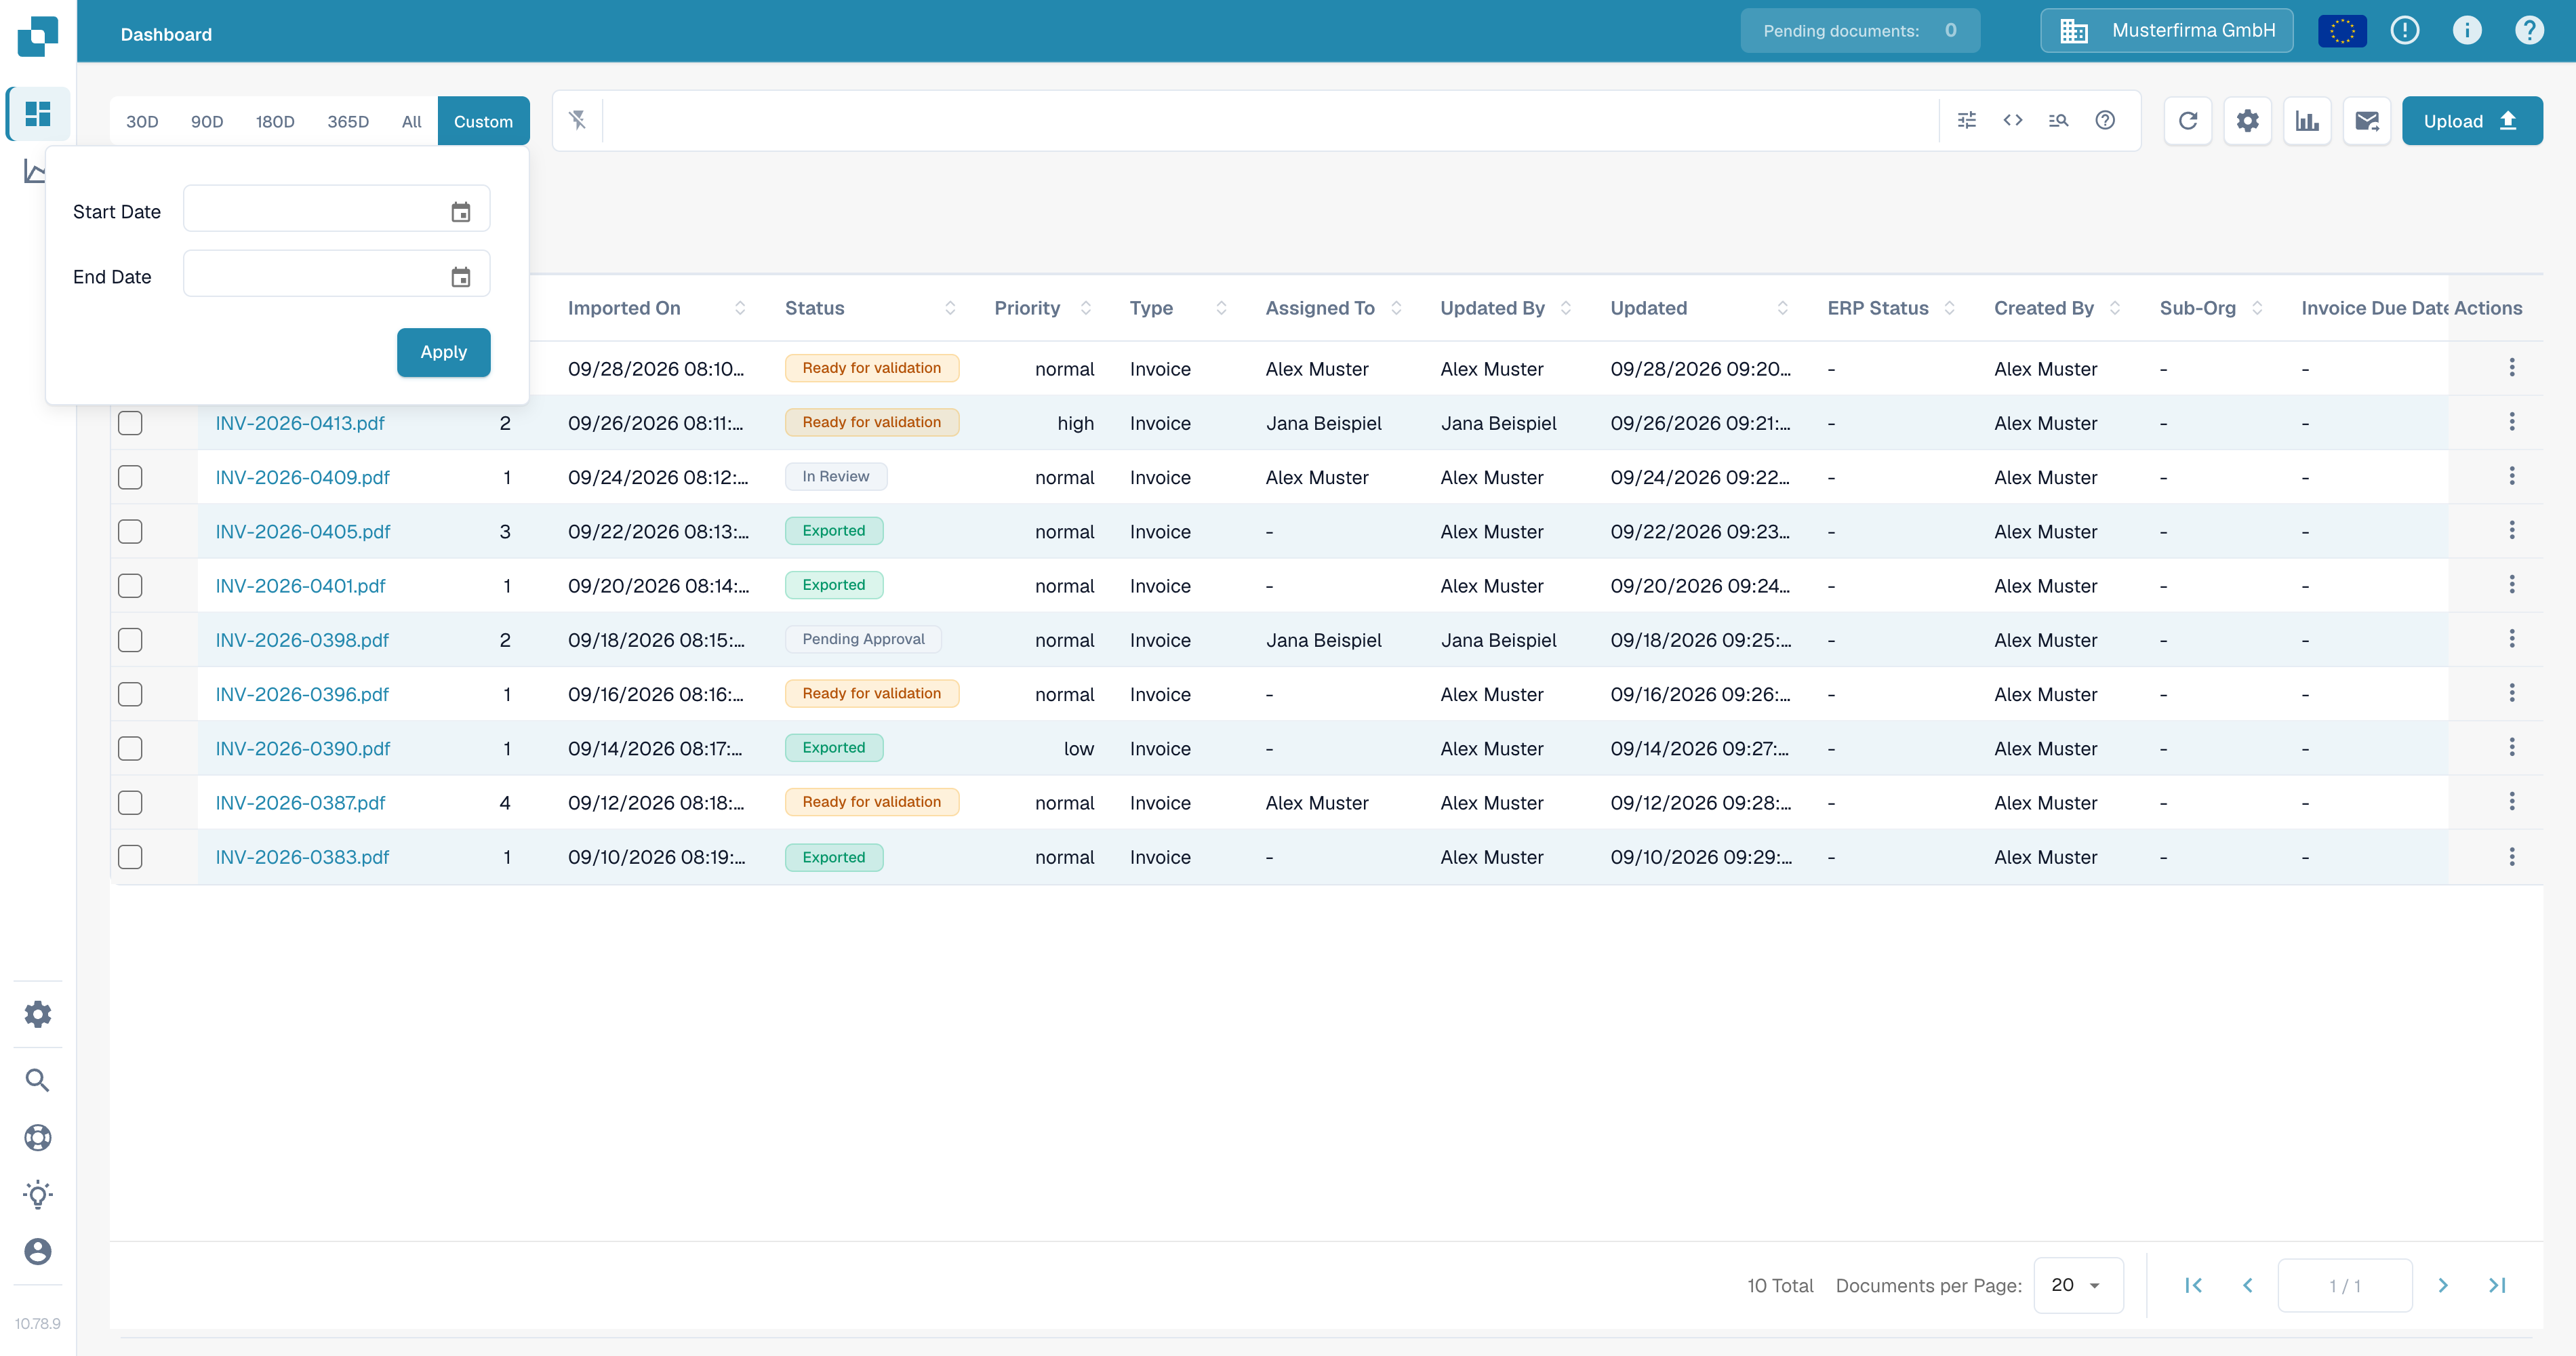Open the search magnifier in sidebar
This screenshot has width=2576, height=1356.
38,1080
